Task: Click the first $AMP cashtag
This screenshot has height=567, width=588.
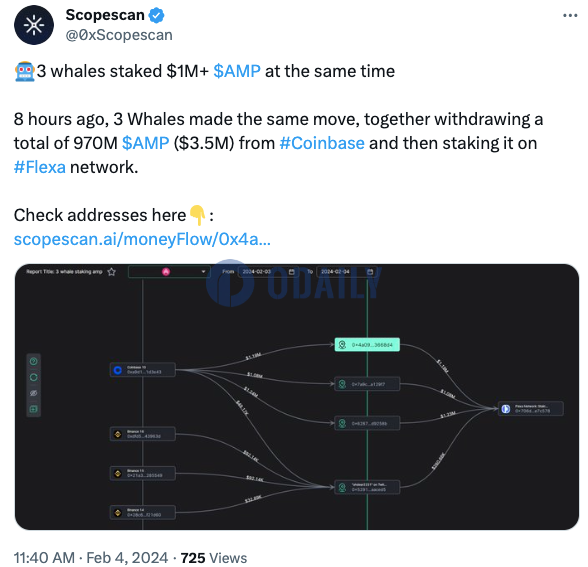Action: point(237,71)
